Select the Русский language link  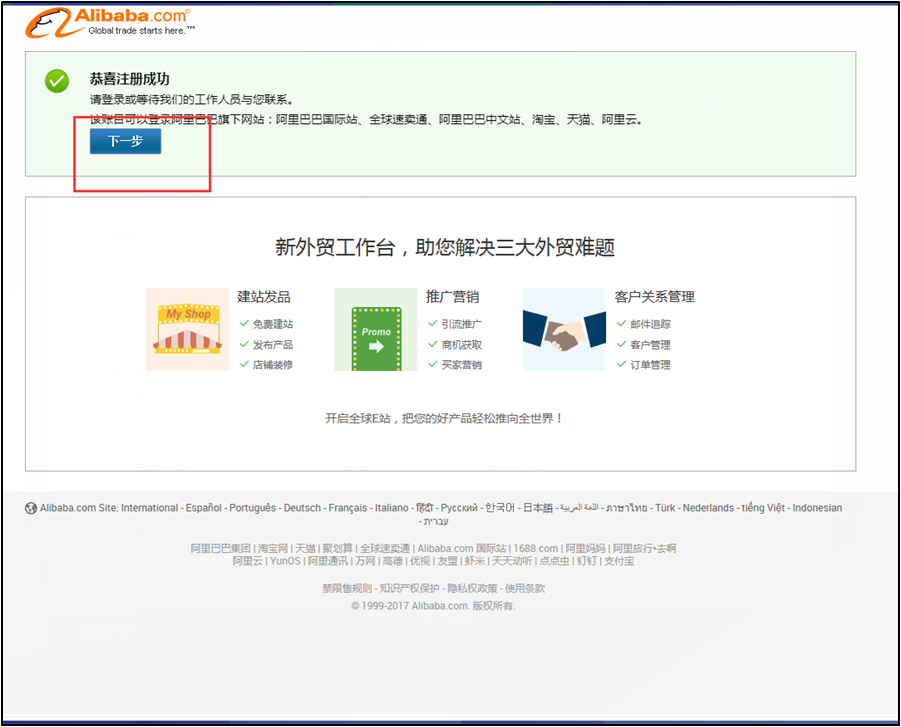(462, 508)
